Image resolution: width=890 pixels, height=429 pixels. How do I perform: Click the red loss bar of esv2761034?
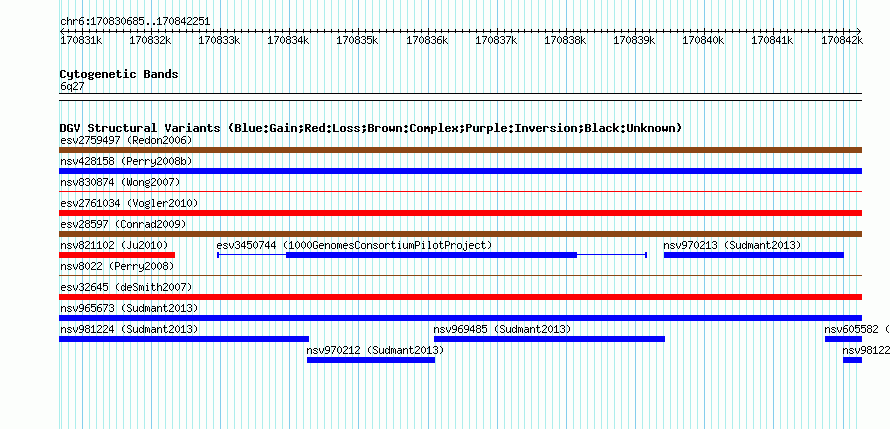460,213
